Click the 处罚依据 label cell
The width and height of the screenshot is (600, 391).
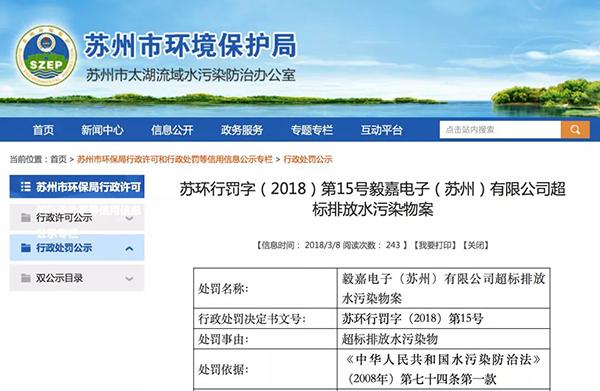click(x=265, y=369)
